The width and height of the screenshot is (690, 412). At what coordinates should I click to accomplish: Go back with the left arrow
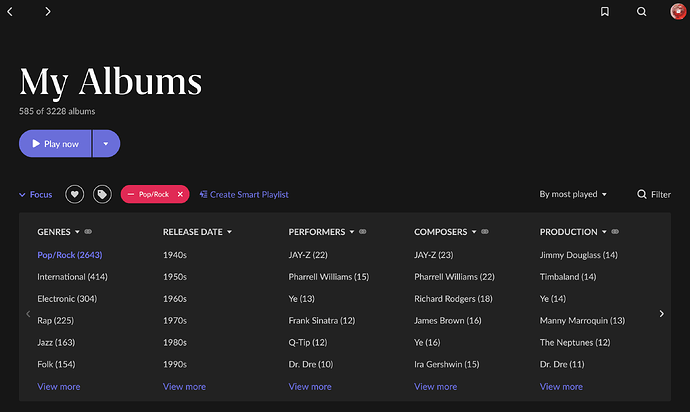point(10,11)
